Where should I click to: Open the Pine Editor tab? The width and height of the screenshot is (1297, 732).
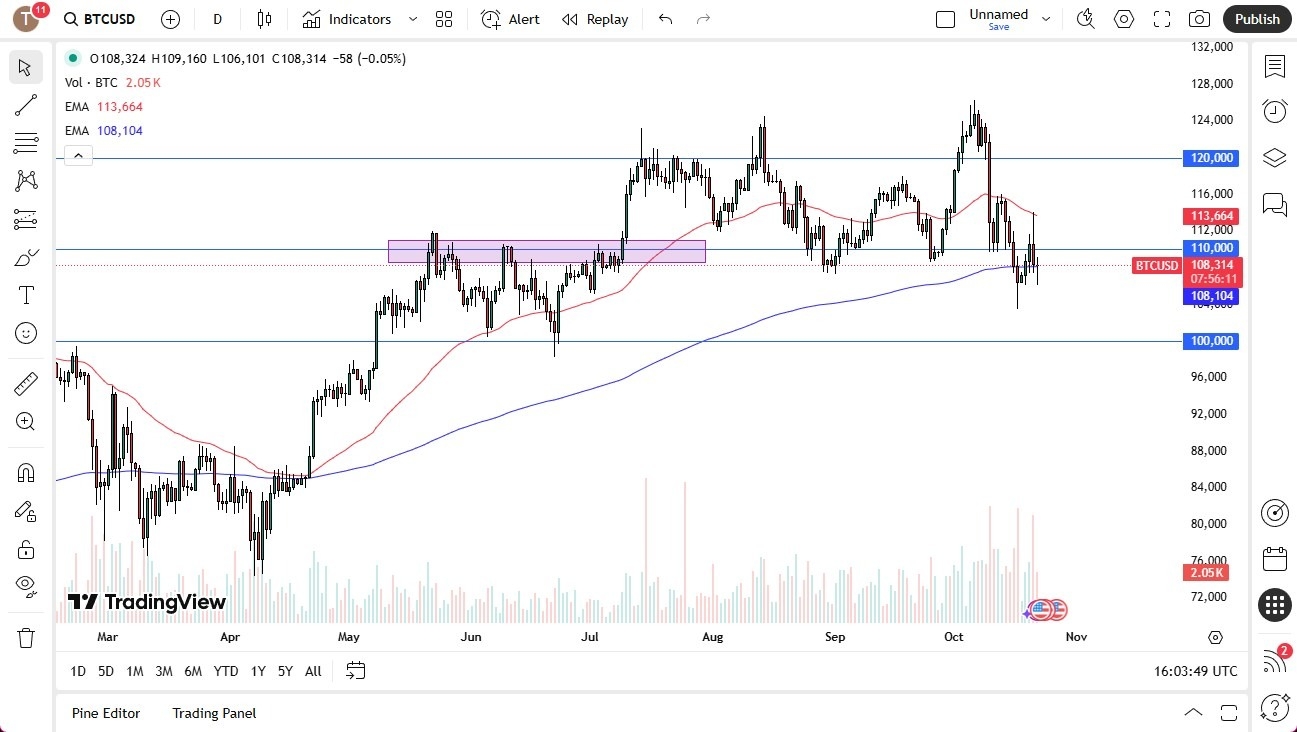(105, 712)
